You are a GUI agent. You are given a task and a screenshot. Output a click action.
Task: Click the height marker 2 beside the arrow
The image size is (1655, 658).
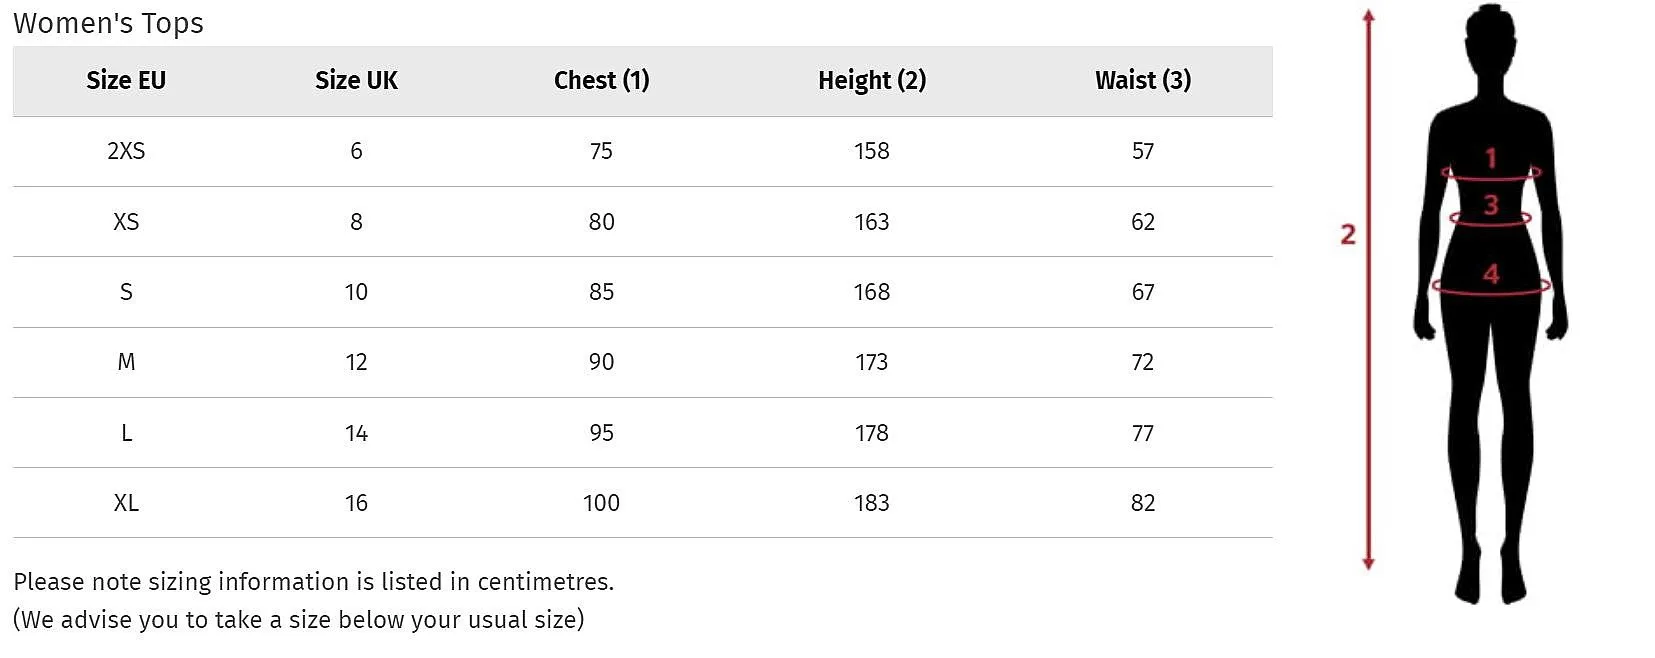(1348, 234)
